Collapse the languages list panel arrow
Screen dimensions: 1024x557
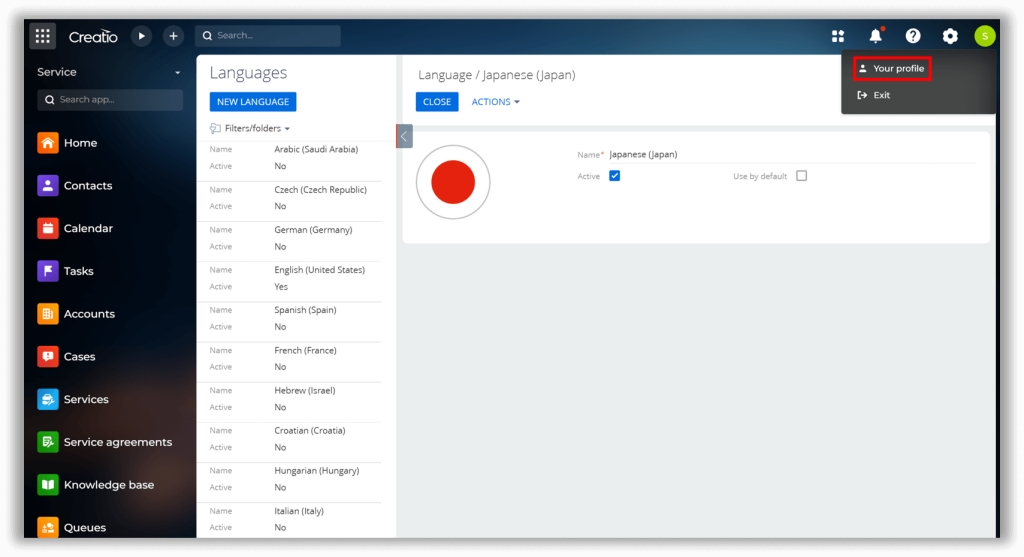click(404, 136)
